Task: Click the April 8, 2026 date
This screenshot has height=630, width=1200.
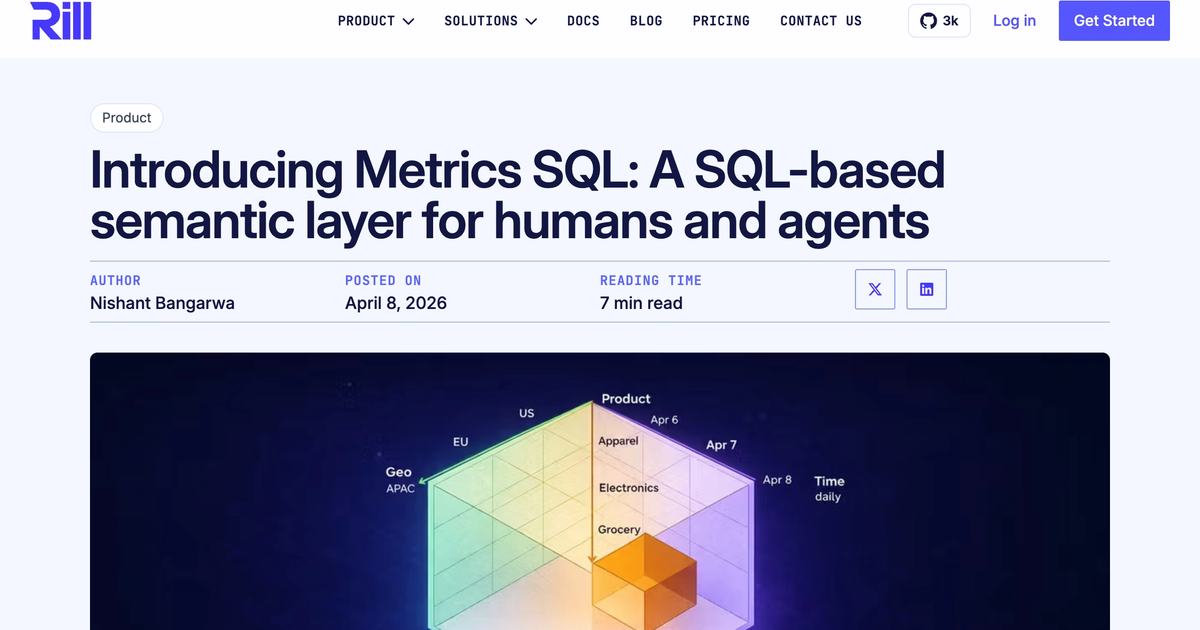Action: (396, 303)
